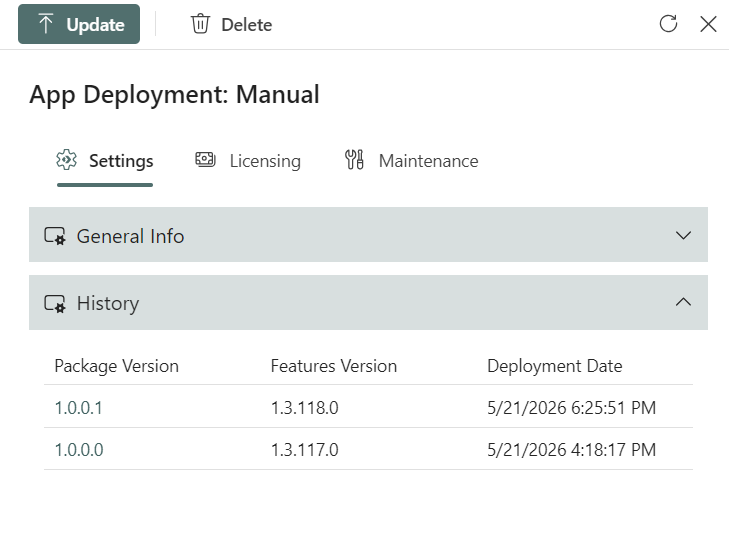Select features version 1.3.118.0 cell
The image size is (729, 536).
pos(305,408)
